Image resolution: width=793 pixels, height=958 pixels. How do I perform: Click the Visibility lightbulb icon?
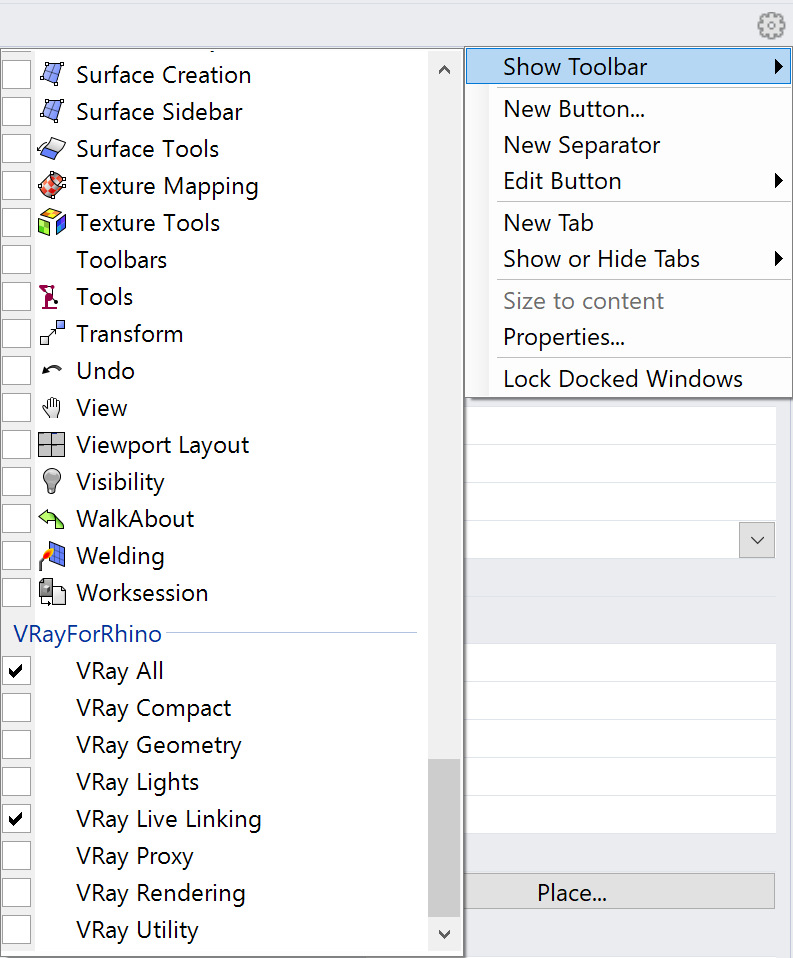(52, 481)
